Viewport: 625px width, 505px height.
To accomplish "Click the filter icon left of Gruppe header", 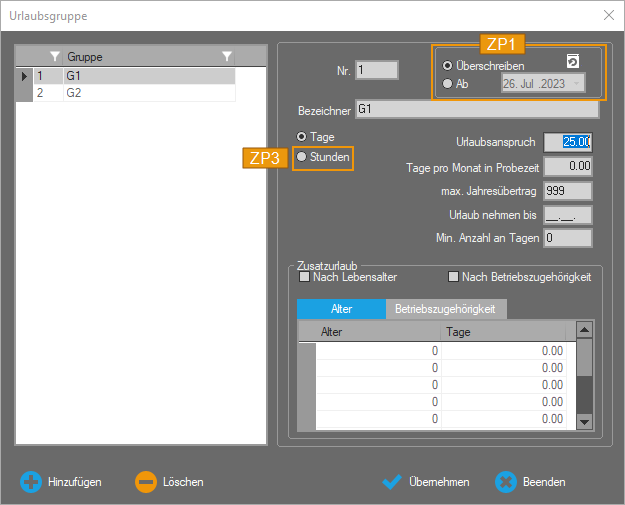I will tap(55, 57).
